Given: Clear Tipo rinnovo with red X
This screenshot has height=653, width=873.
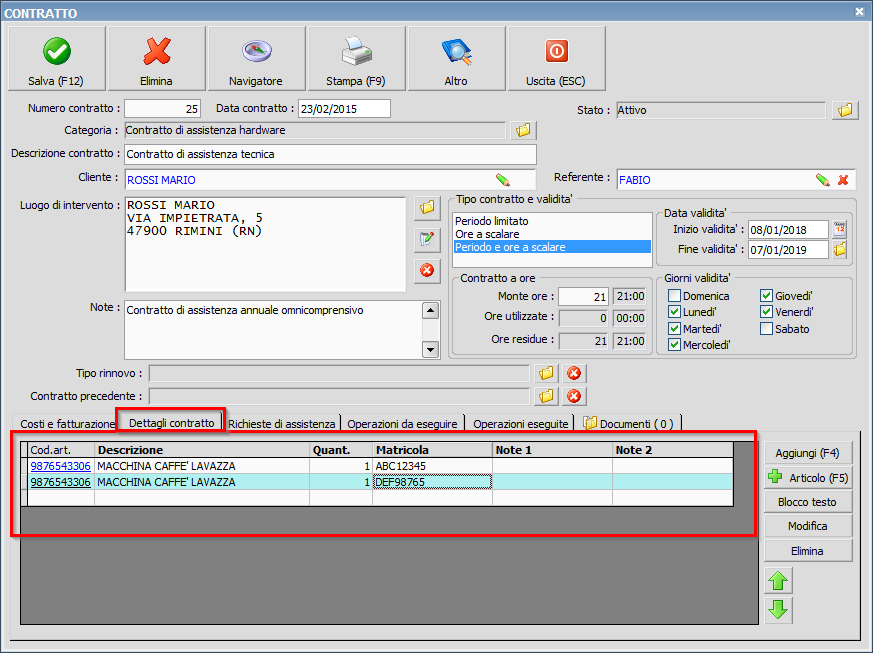Looking at the screenshot, I should coord(574,373).
